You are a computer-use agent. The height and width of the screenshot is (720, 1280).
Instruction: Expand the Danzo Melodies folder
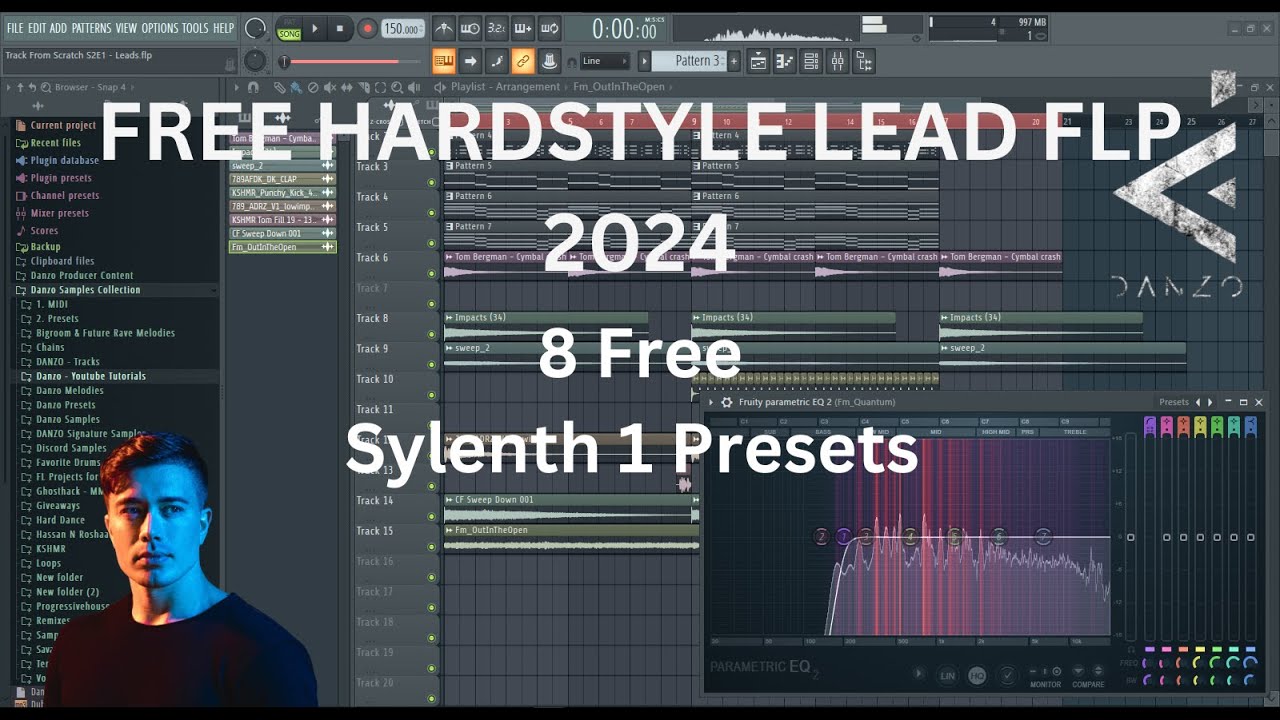coord(70,391)
